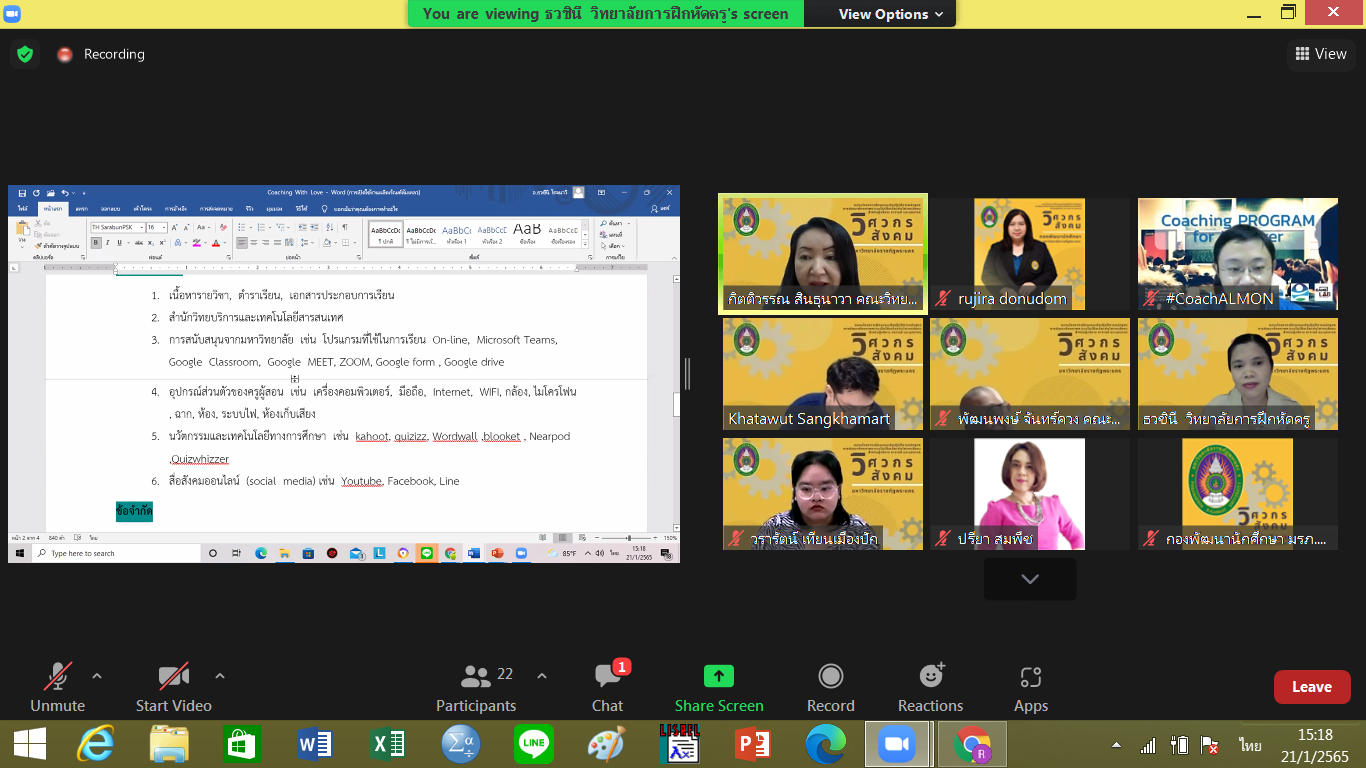Open Math Input Panel taskbar icon
This screenshot has height=768, width=1366.
[461, 745]
